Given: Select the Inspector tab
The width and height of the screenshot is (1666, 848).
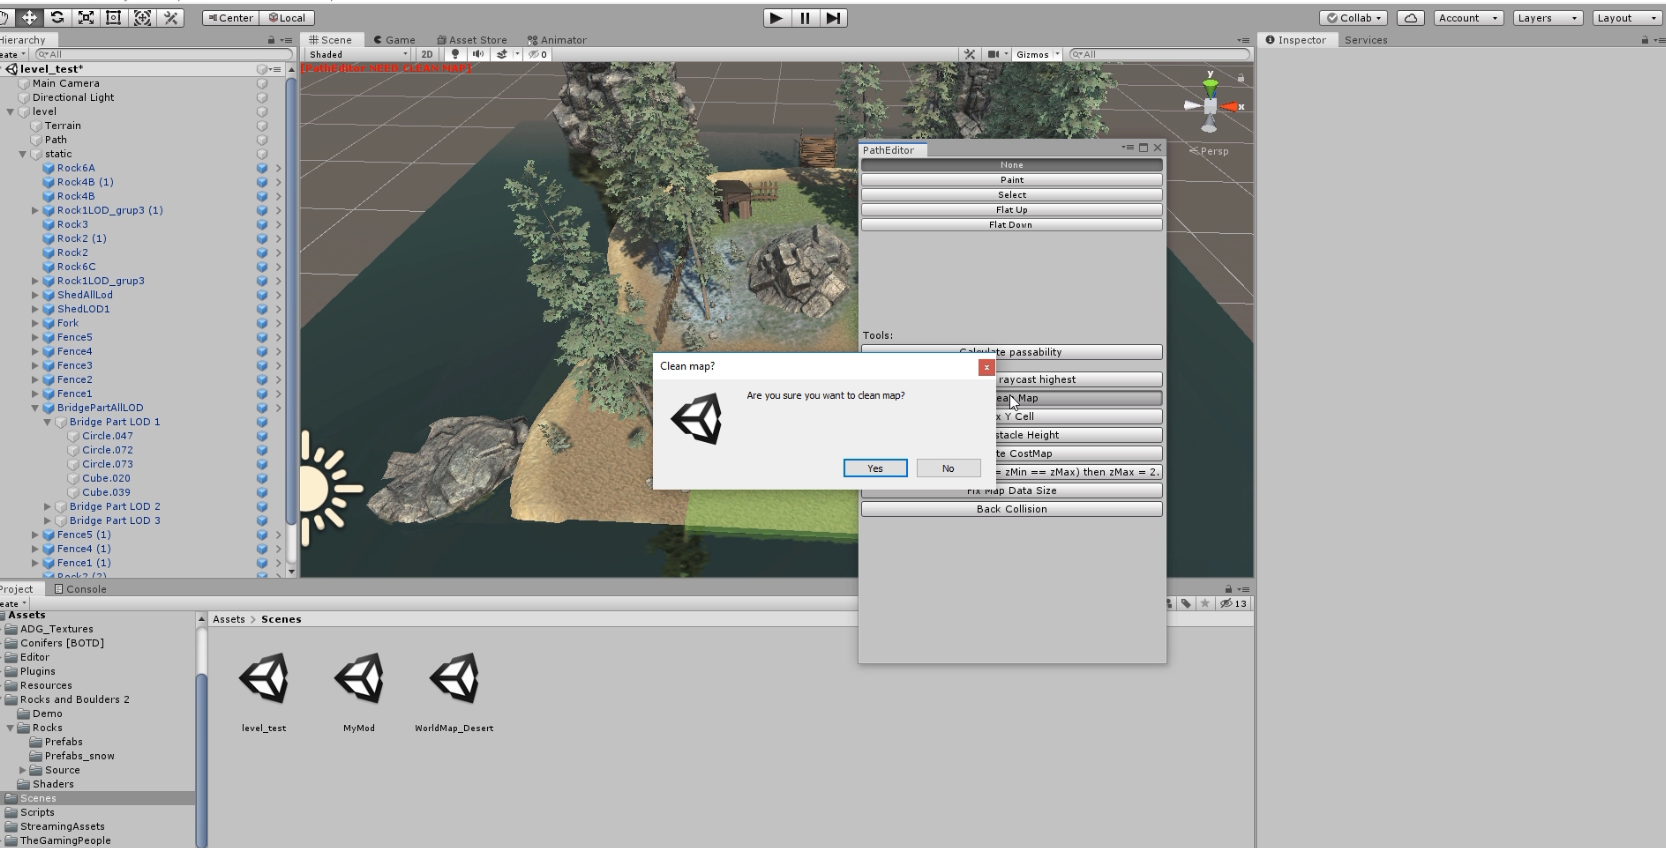Looking at the screenshot, I should click(1296, 40).
